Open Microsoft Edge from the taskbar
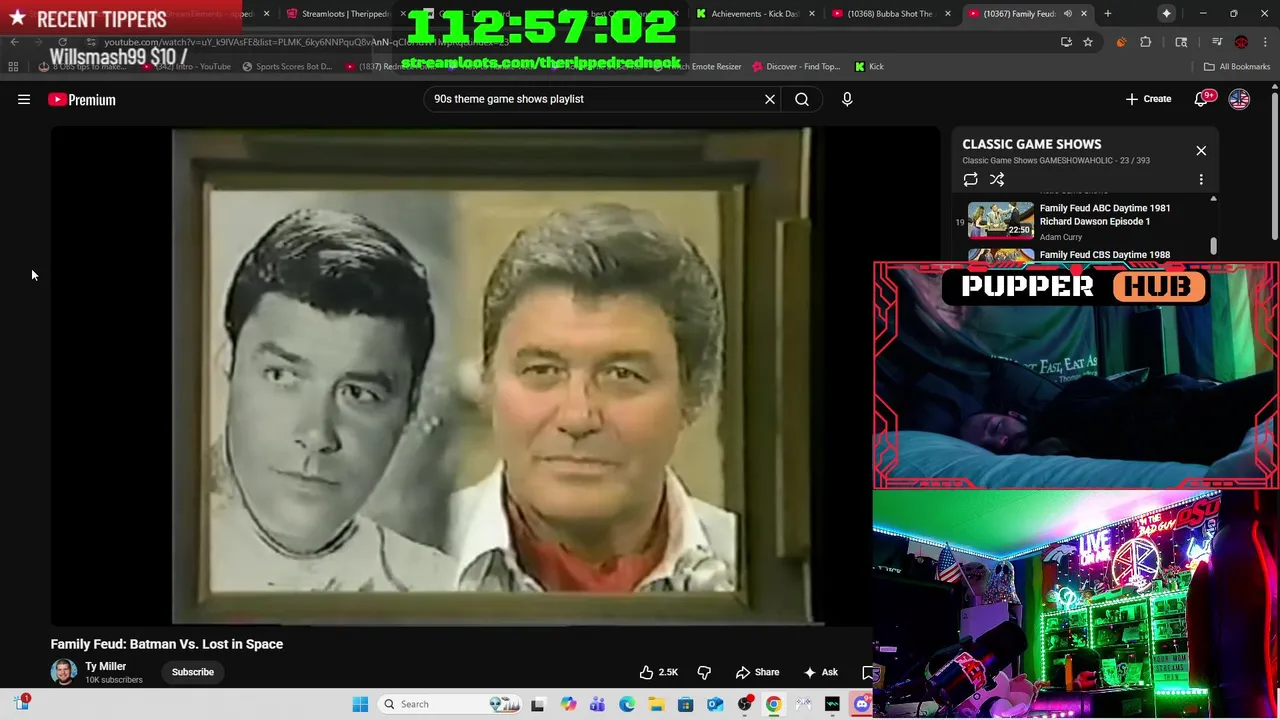Image resolution: width=1280 pixels, height=720 pixels. [x=627, y=704]
